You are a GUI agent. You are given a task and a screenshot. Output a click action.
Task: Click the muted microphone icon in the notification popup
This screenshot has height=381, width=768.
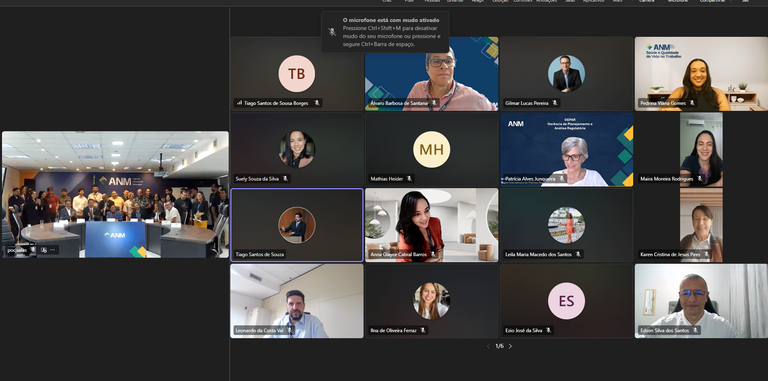click(x=332, y=32)
